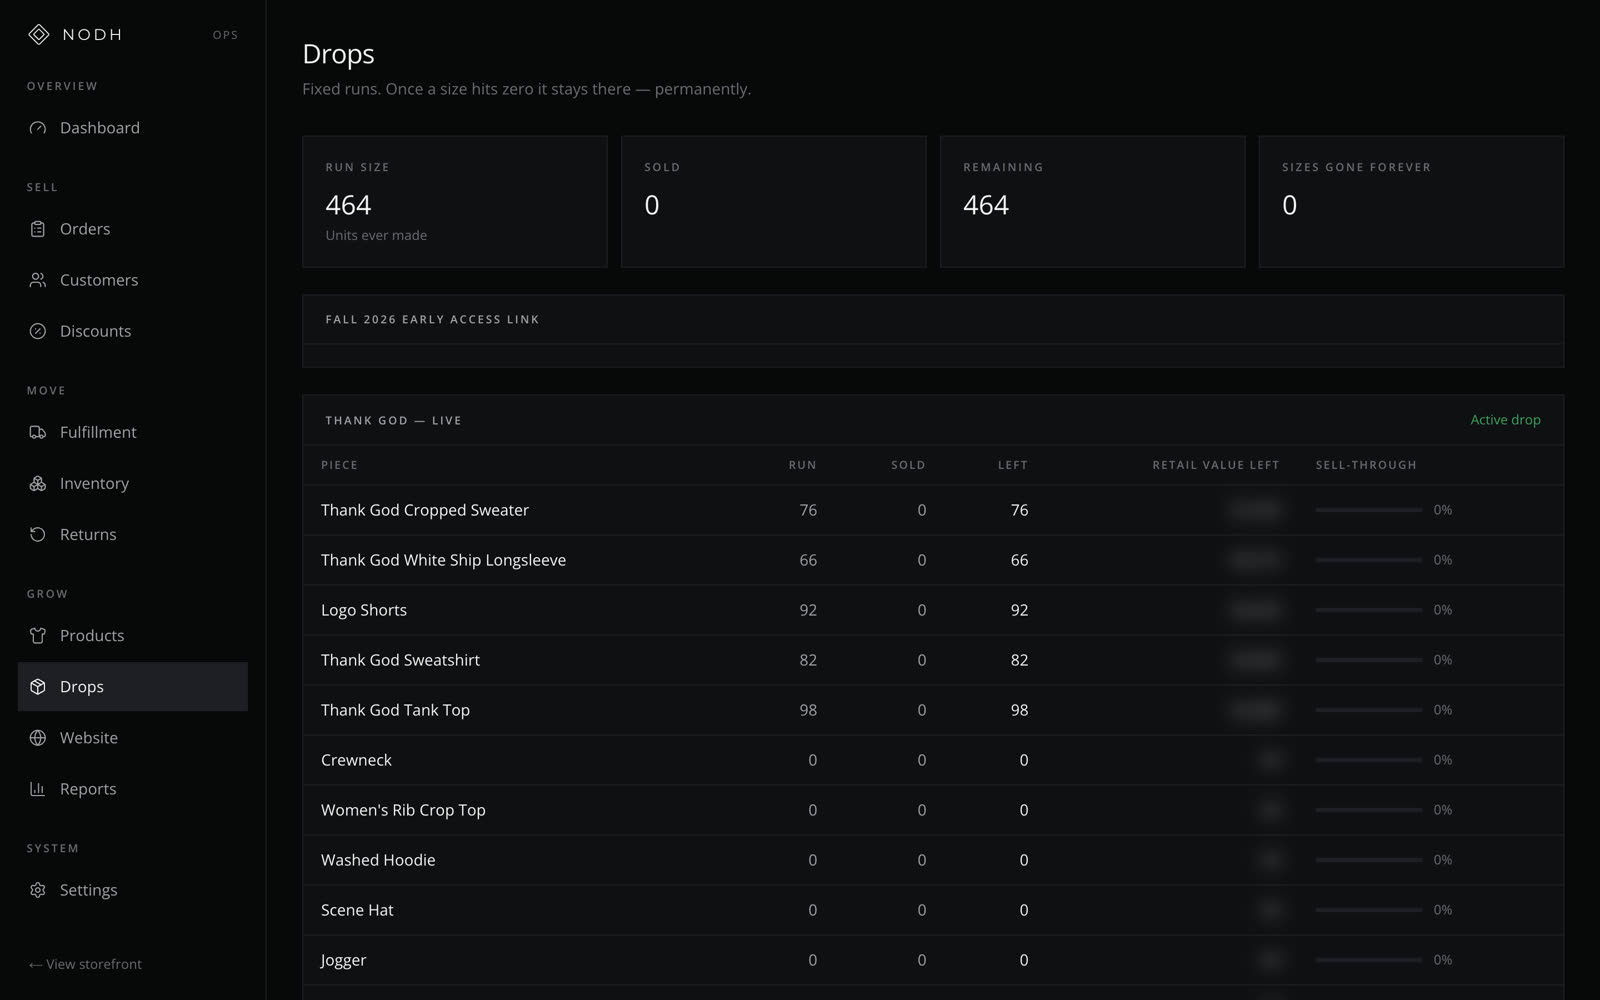The height and width of the screenshot is (1000, 1600).
Task: Click the Discounts badge icon
Action: pyautogui.click(x=38, y=331)
